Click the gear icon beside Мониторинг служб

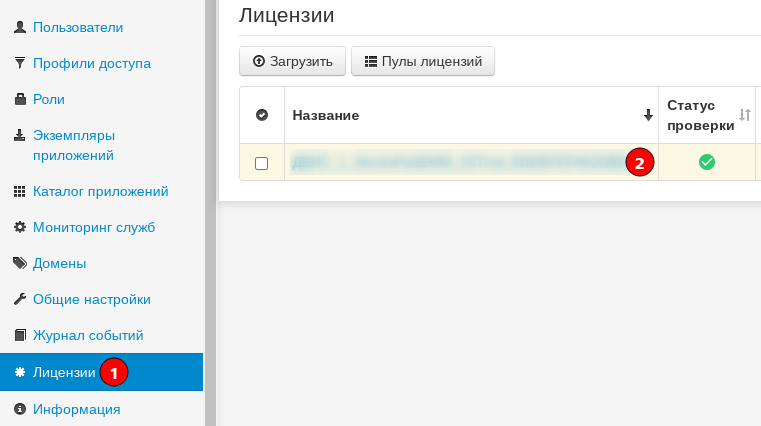(x=19, y=227)
